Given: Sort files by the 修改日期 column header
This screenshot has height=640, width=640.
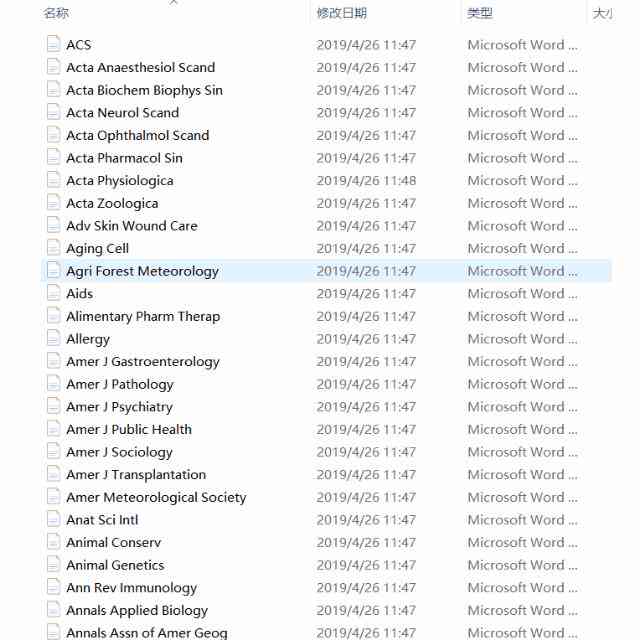Looking at the screenshot, I should click(x=342, y=13).
